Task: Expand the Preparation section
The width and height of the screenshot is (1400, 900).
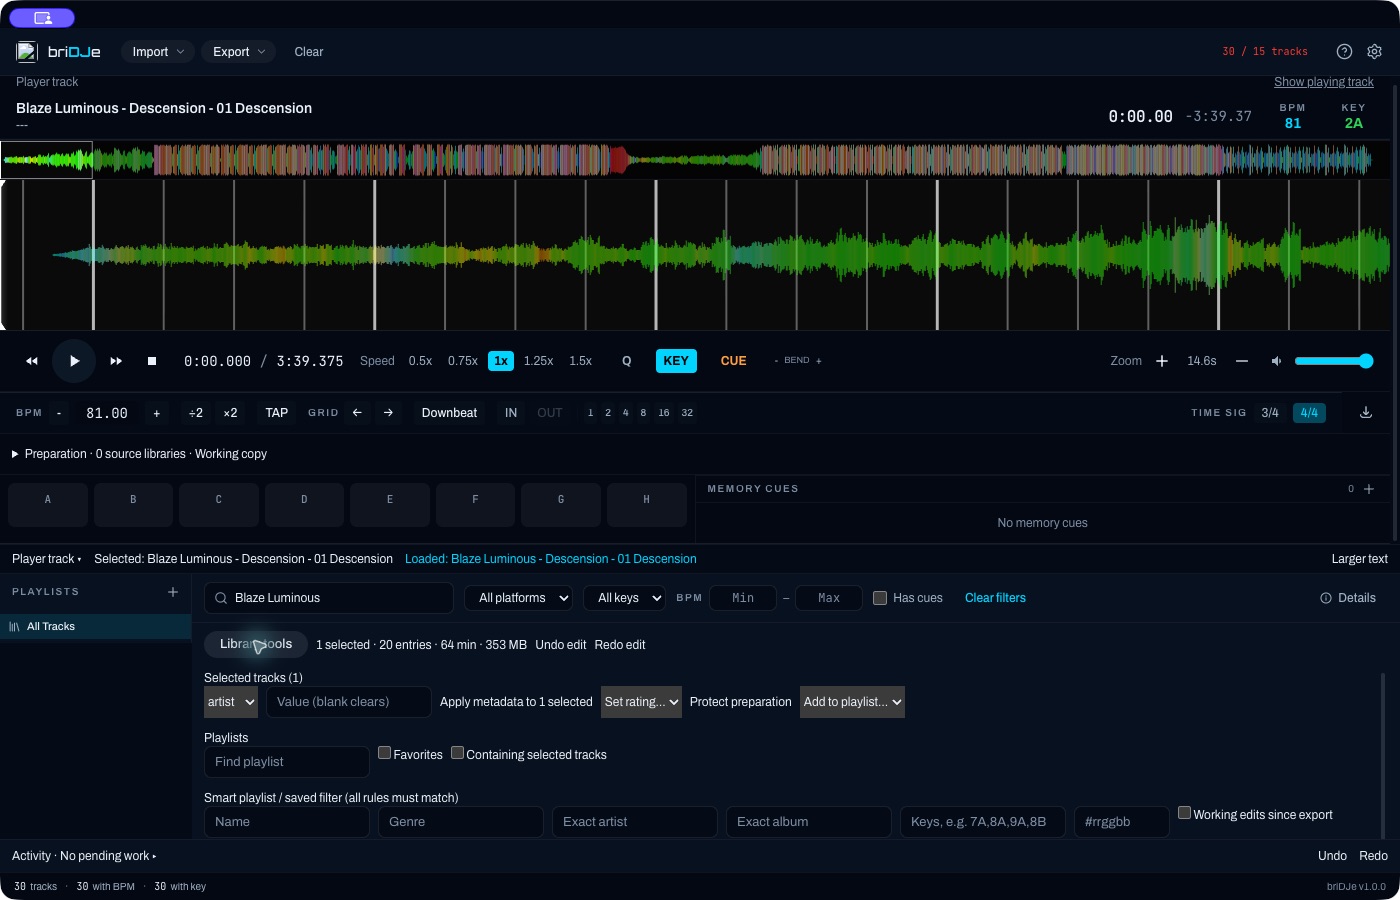Action: tap(139, 454)
